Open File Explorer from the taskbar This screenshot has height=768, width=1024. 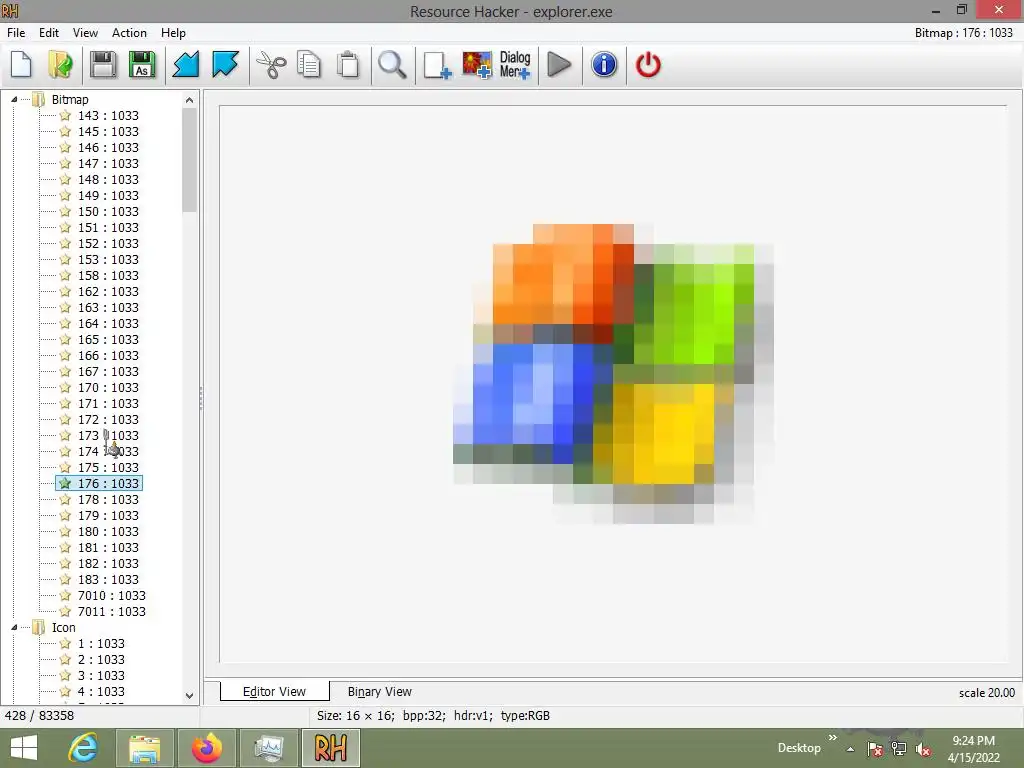(x=145, y=748)
